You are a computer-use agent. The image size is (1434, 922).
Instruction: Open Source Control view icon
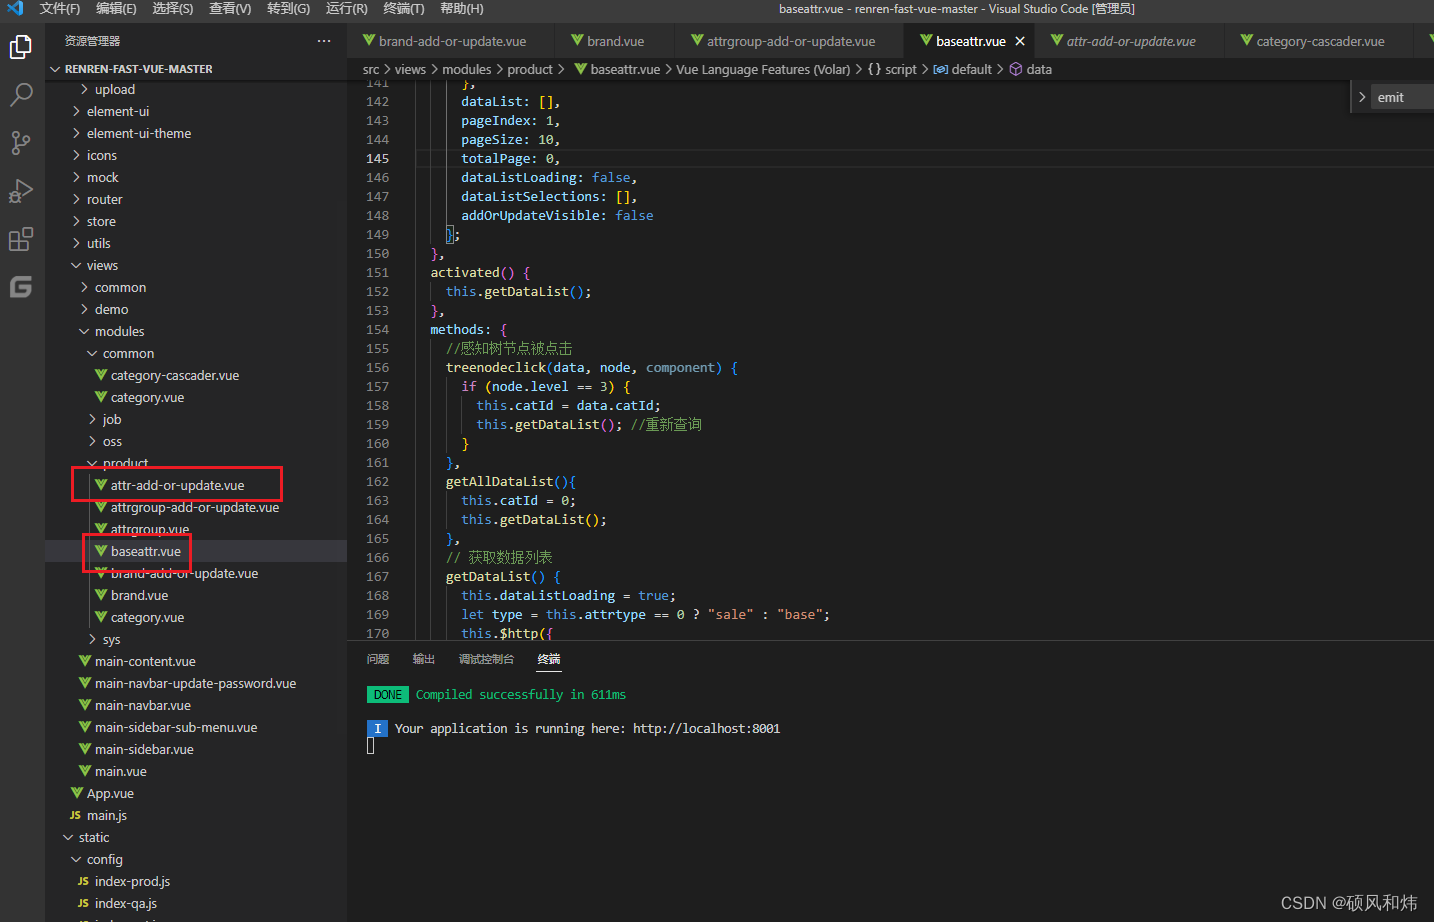[x=21, y=143]
